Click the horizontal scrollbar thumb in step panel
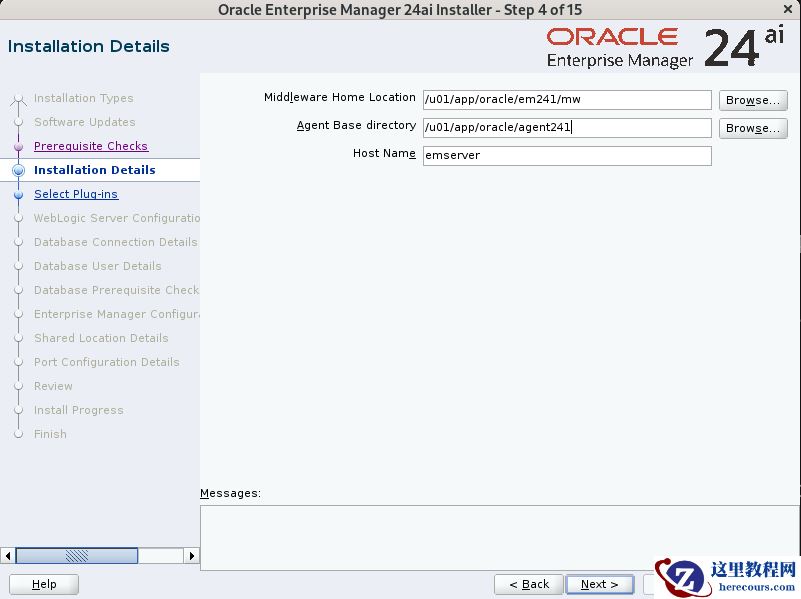The width and height of the screenshot is (801, 599). 77,556
